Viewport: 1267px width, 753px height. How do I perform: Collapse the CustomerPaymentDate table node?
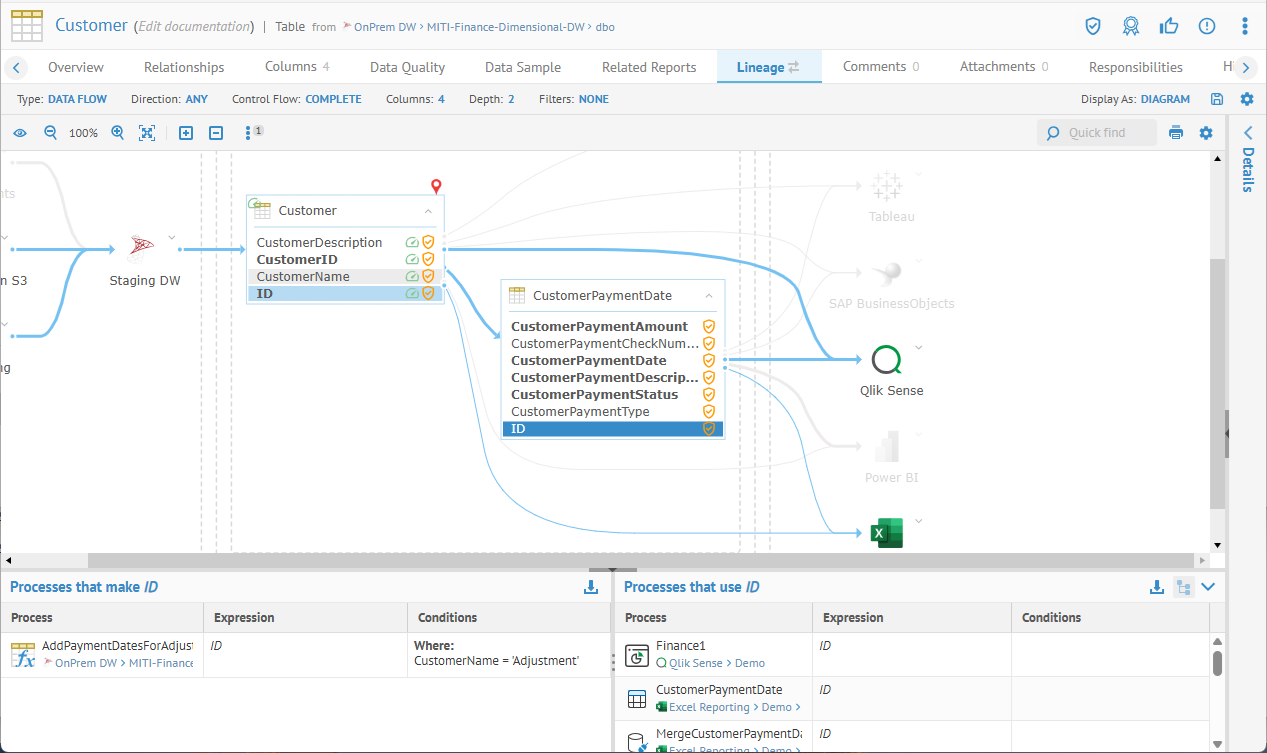click(x=709, y=296)
